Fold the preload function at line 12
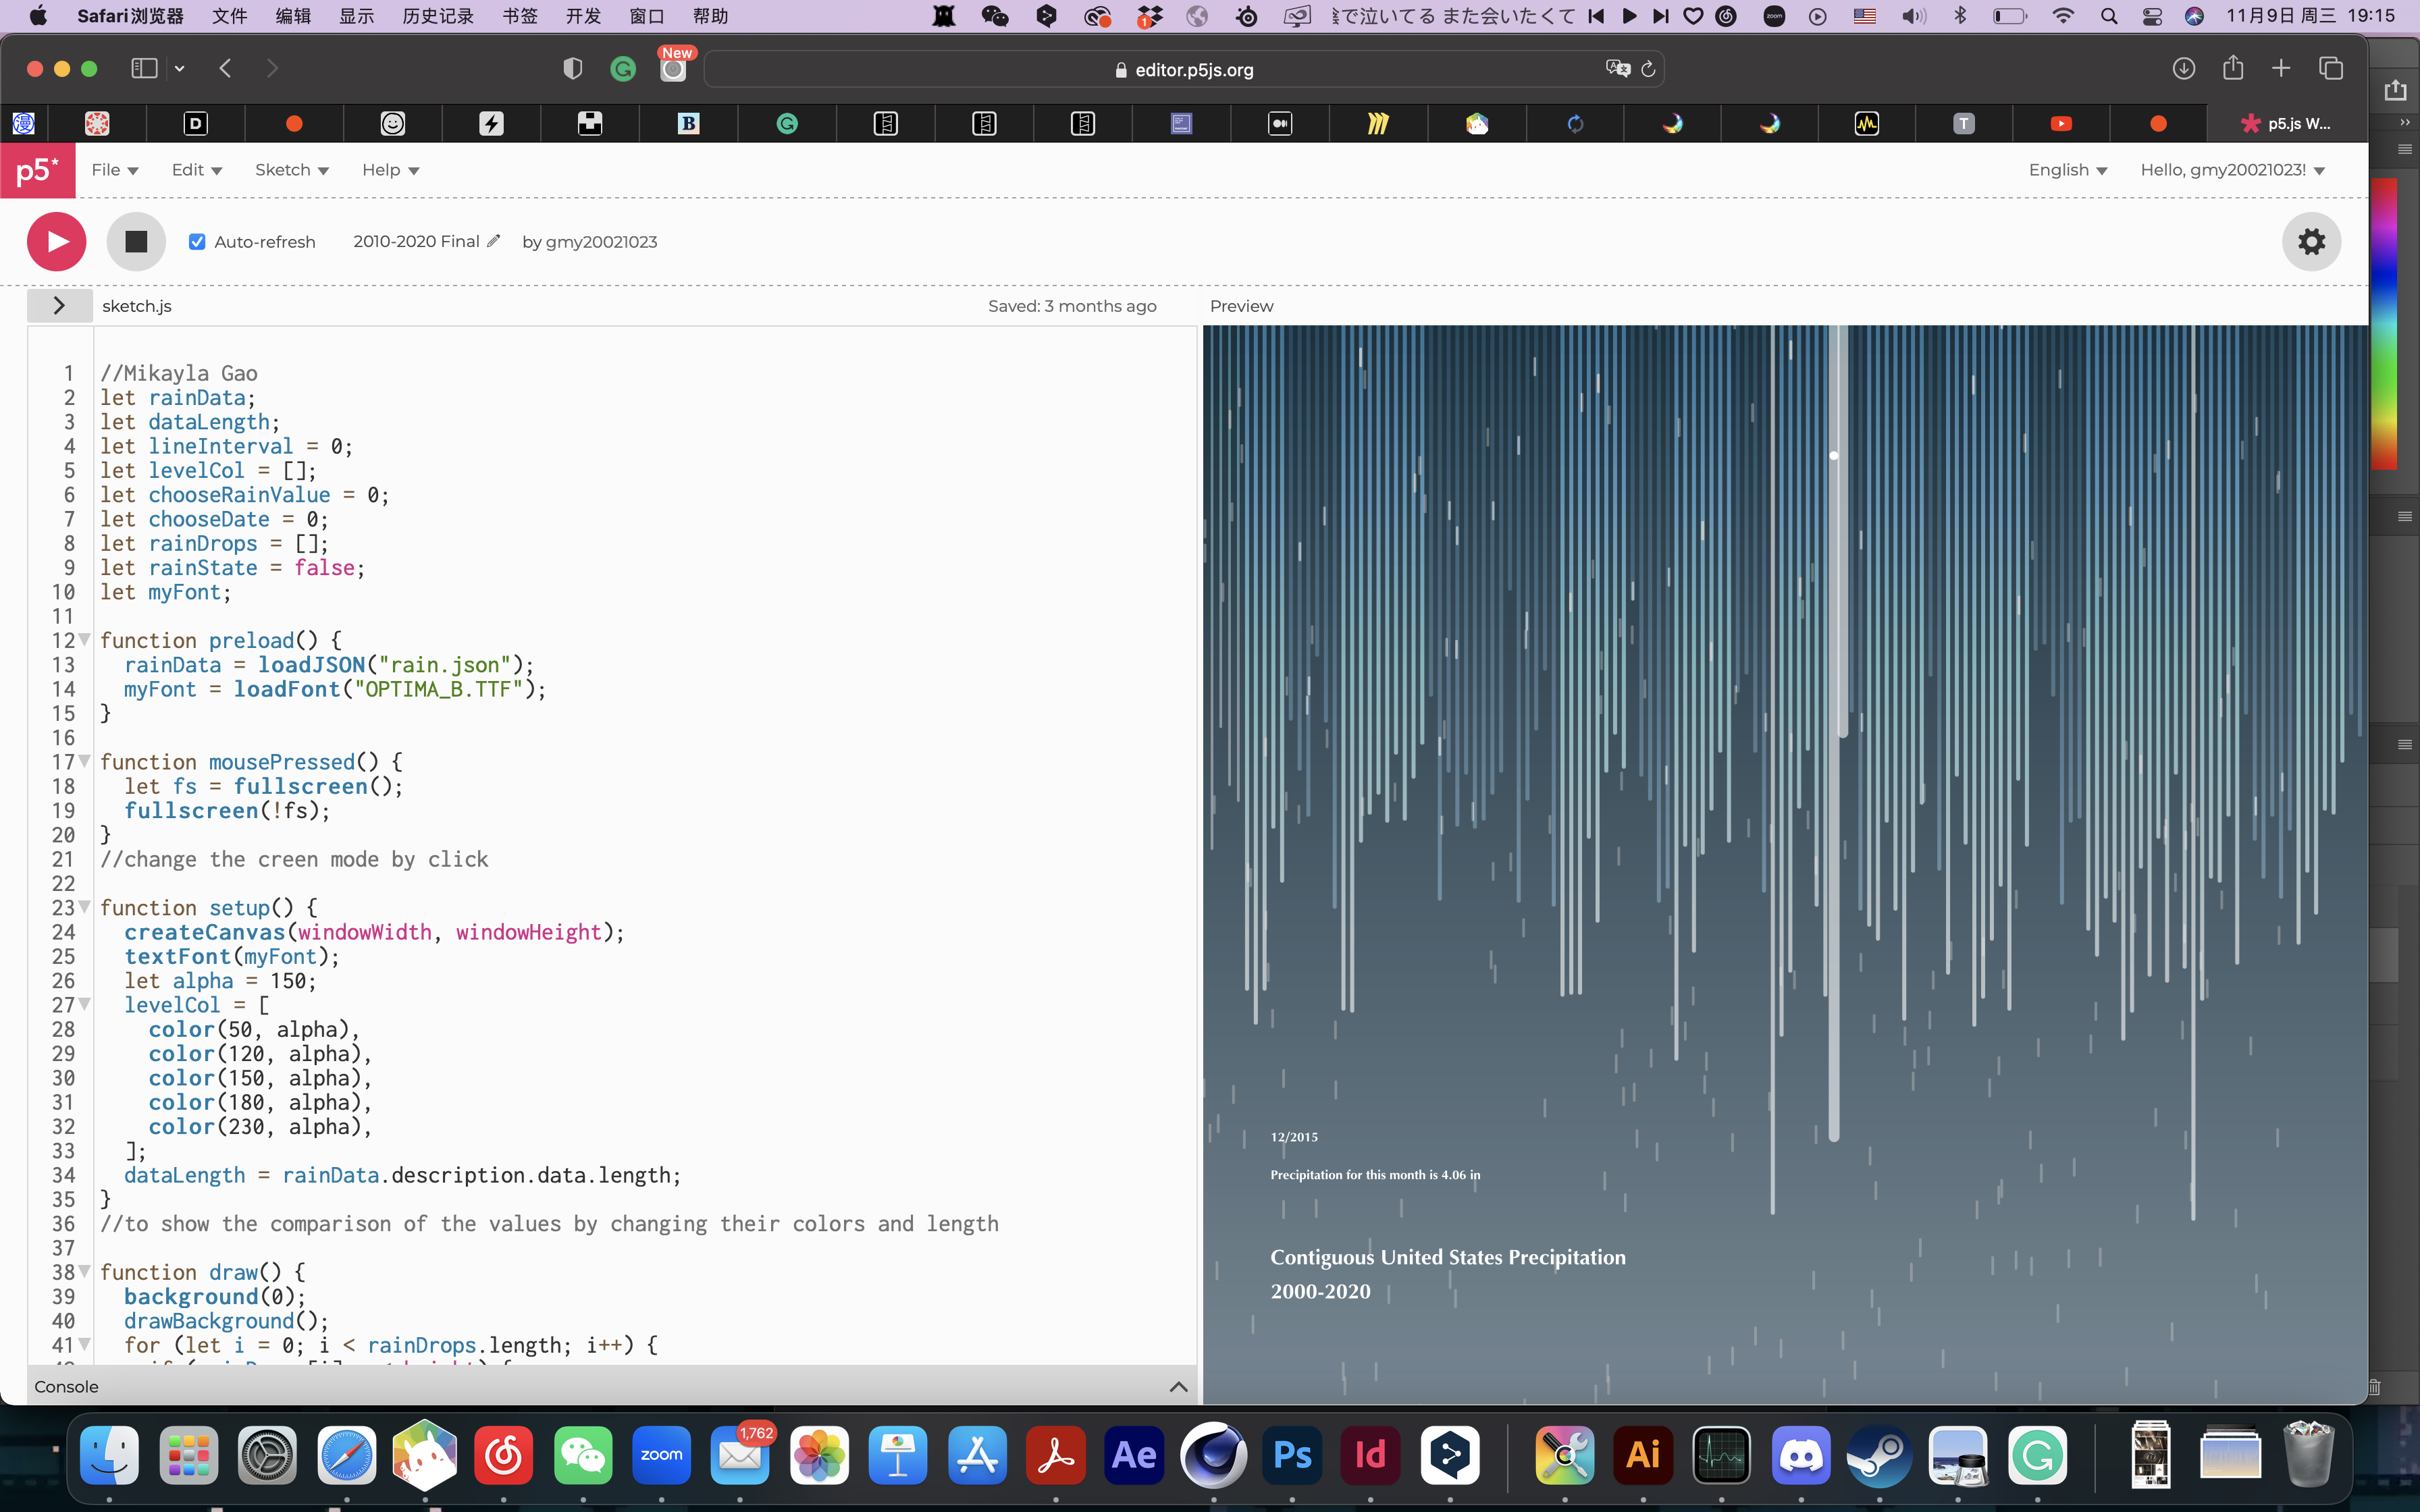 pos(85,640)
